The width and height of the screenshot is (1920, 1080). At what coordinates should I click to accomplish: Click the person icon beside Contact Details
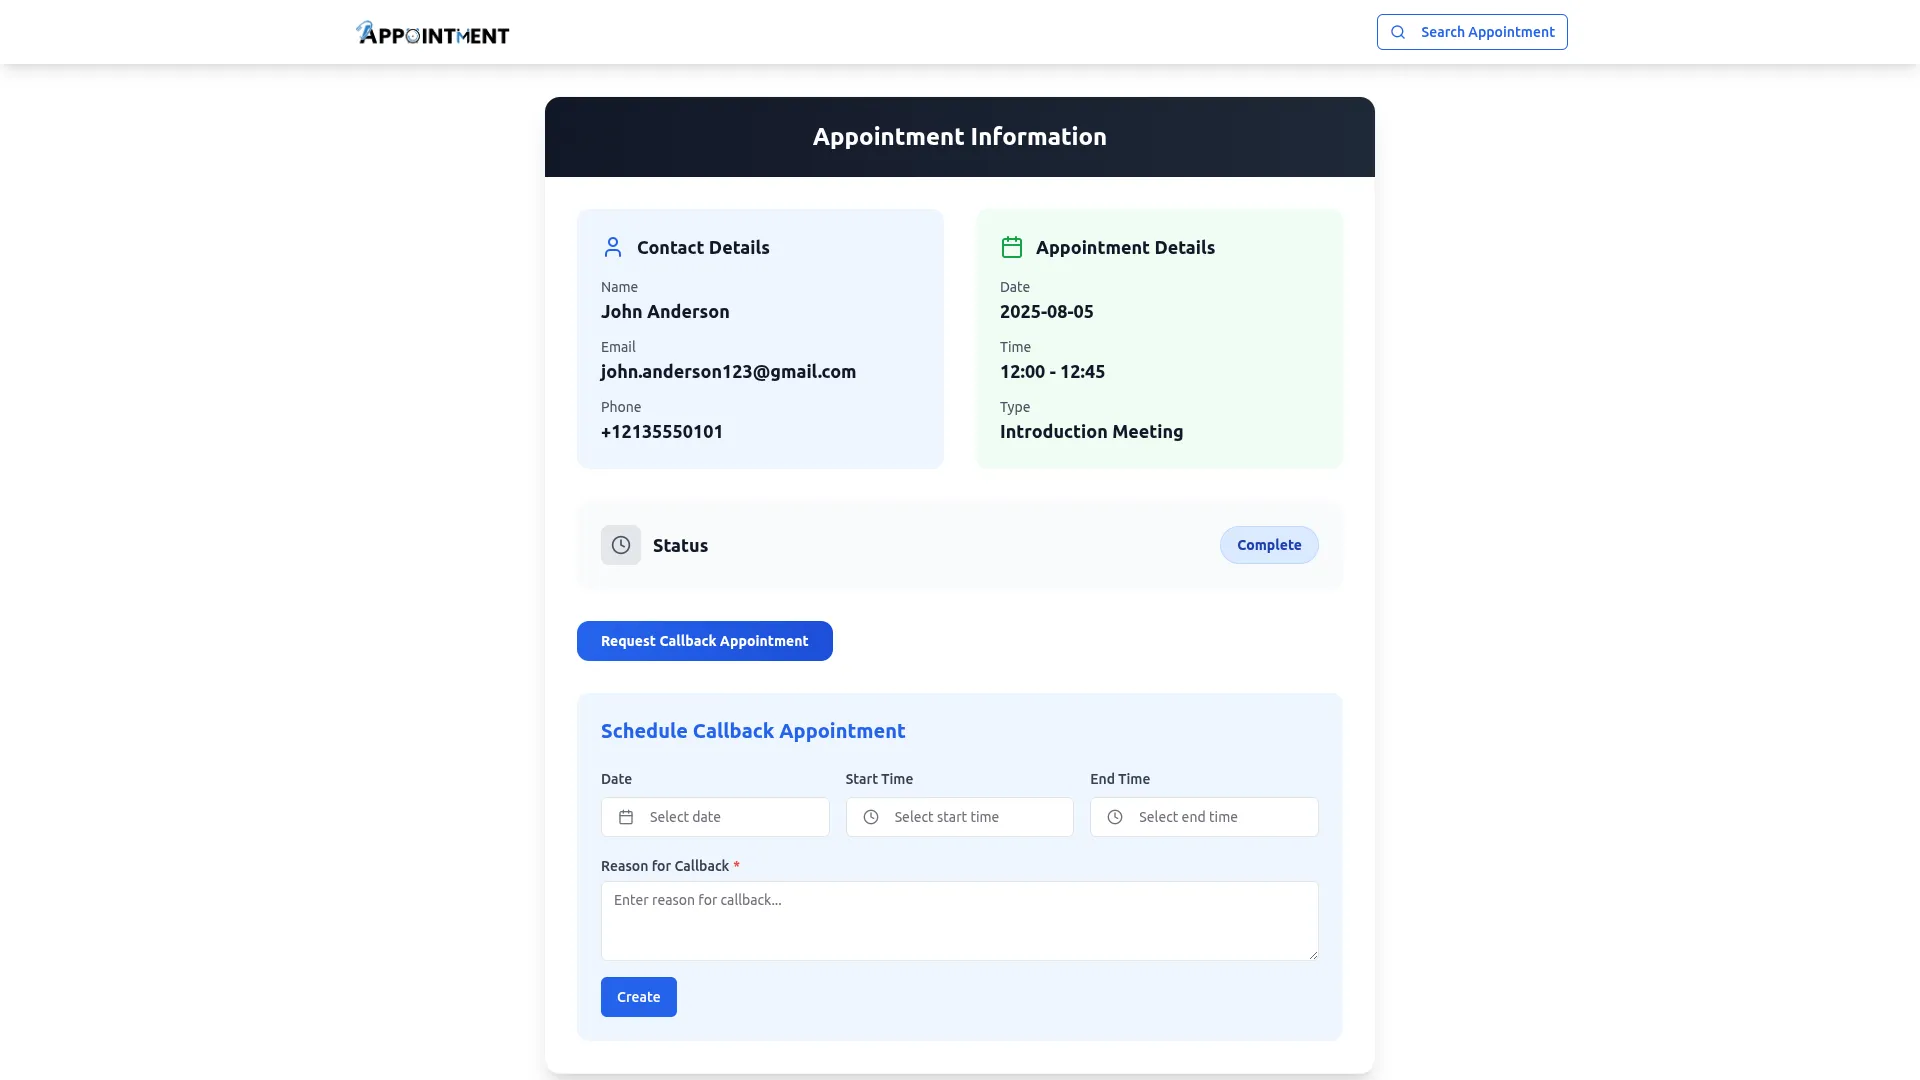point(613,247)
